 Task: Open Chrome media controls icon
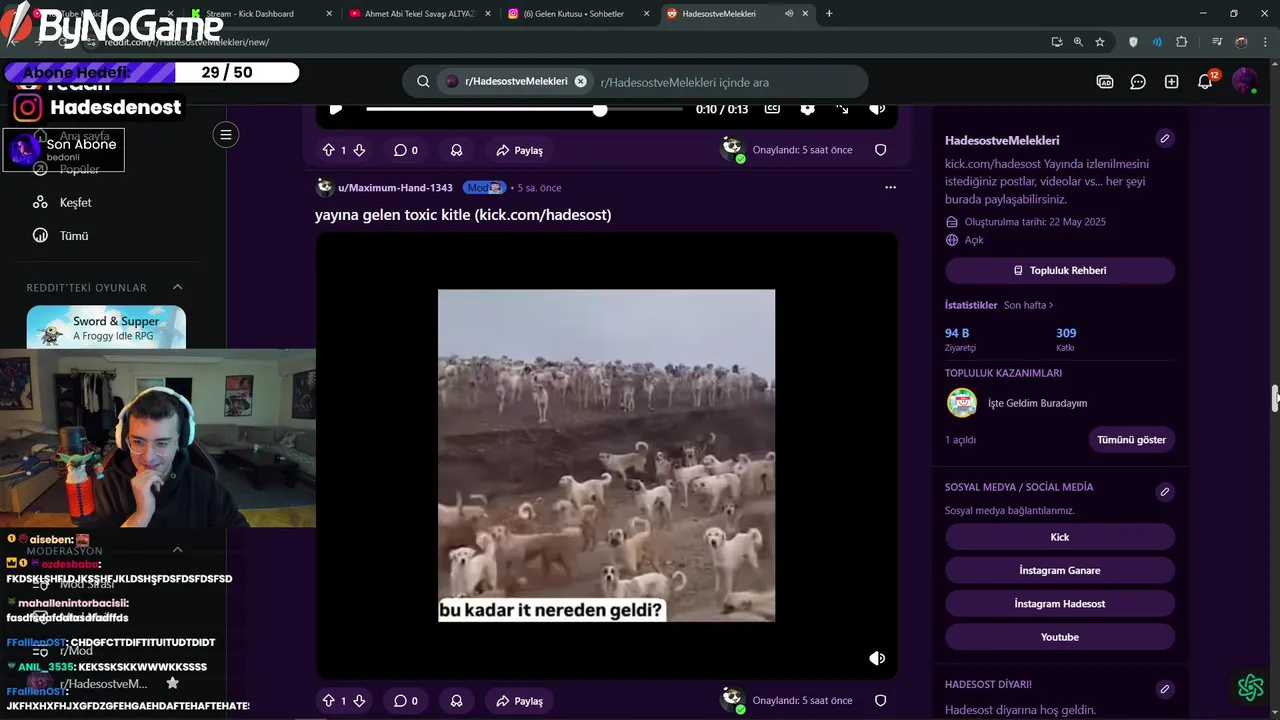(x=1217, y=42)
